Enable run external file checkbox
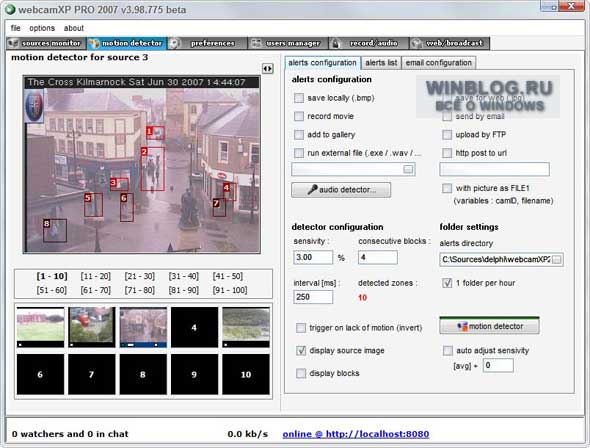 tap(299, 153)
